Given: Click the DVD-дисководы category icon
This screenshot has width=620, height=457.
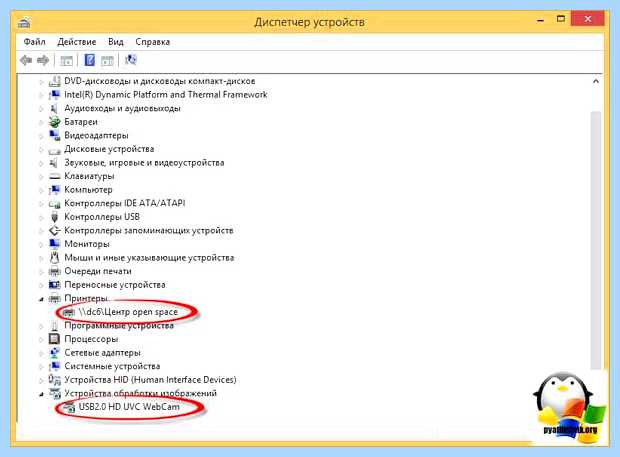Looking at the screenshot, I should [x=54, y=81].
